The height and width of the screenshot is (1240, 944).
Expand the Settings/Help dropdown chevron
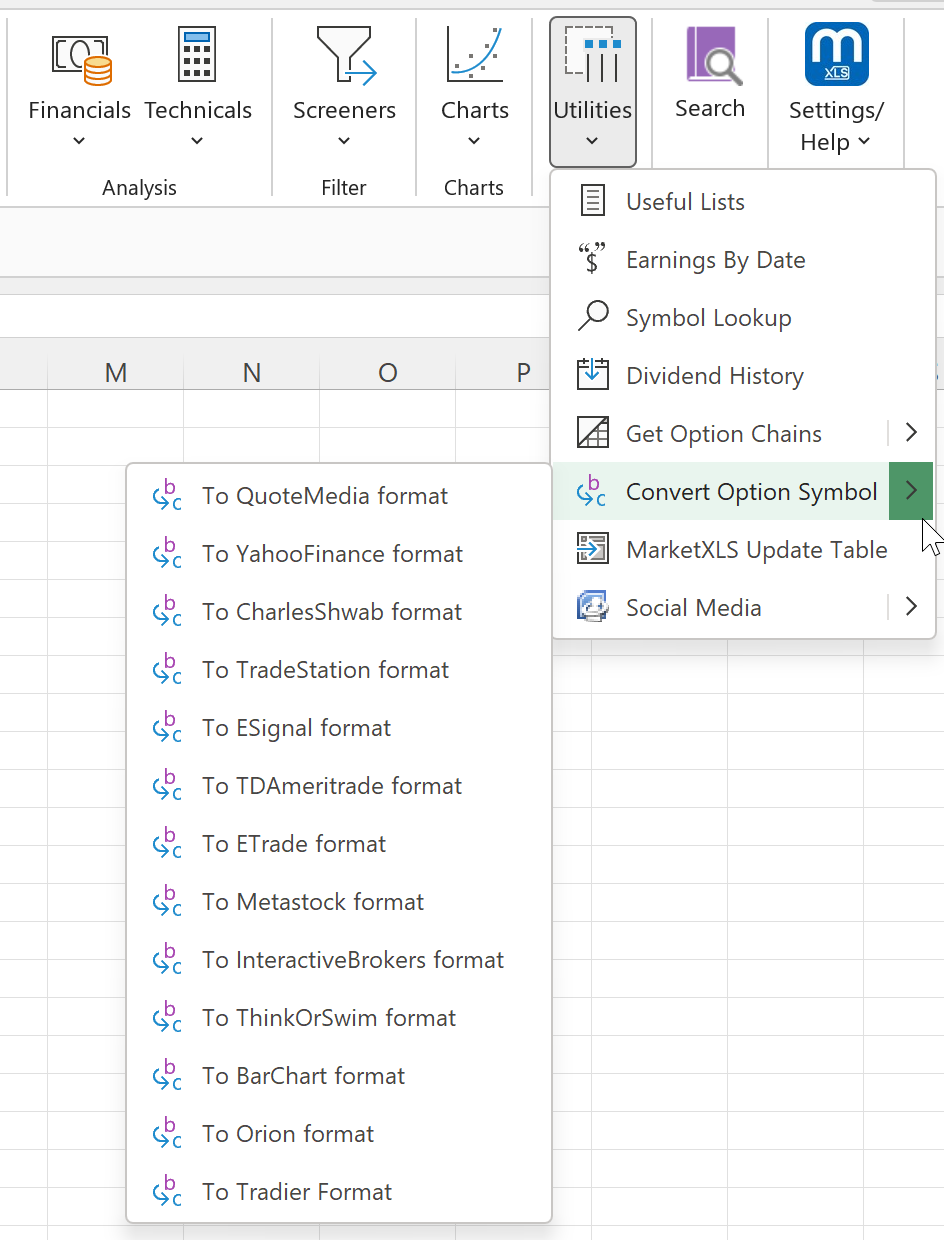click(x=863, y=142)
